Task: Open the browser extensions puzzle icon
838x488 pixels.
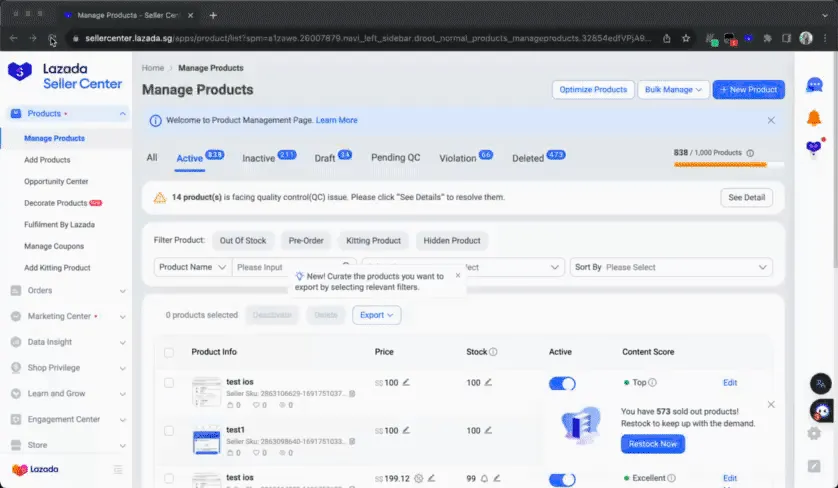Action: coord(767,38)
